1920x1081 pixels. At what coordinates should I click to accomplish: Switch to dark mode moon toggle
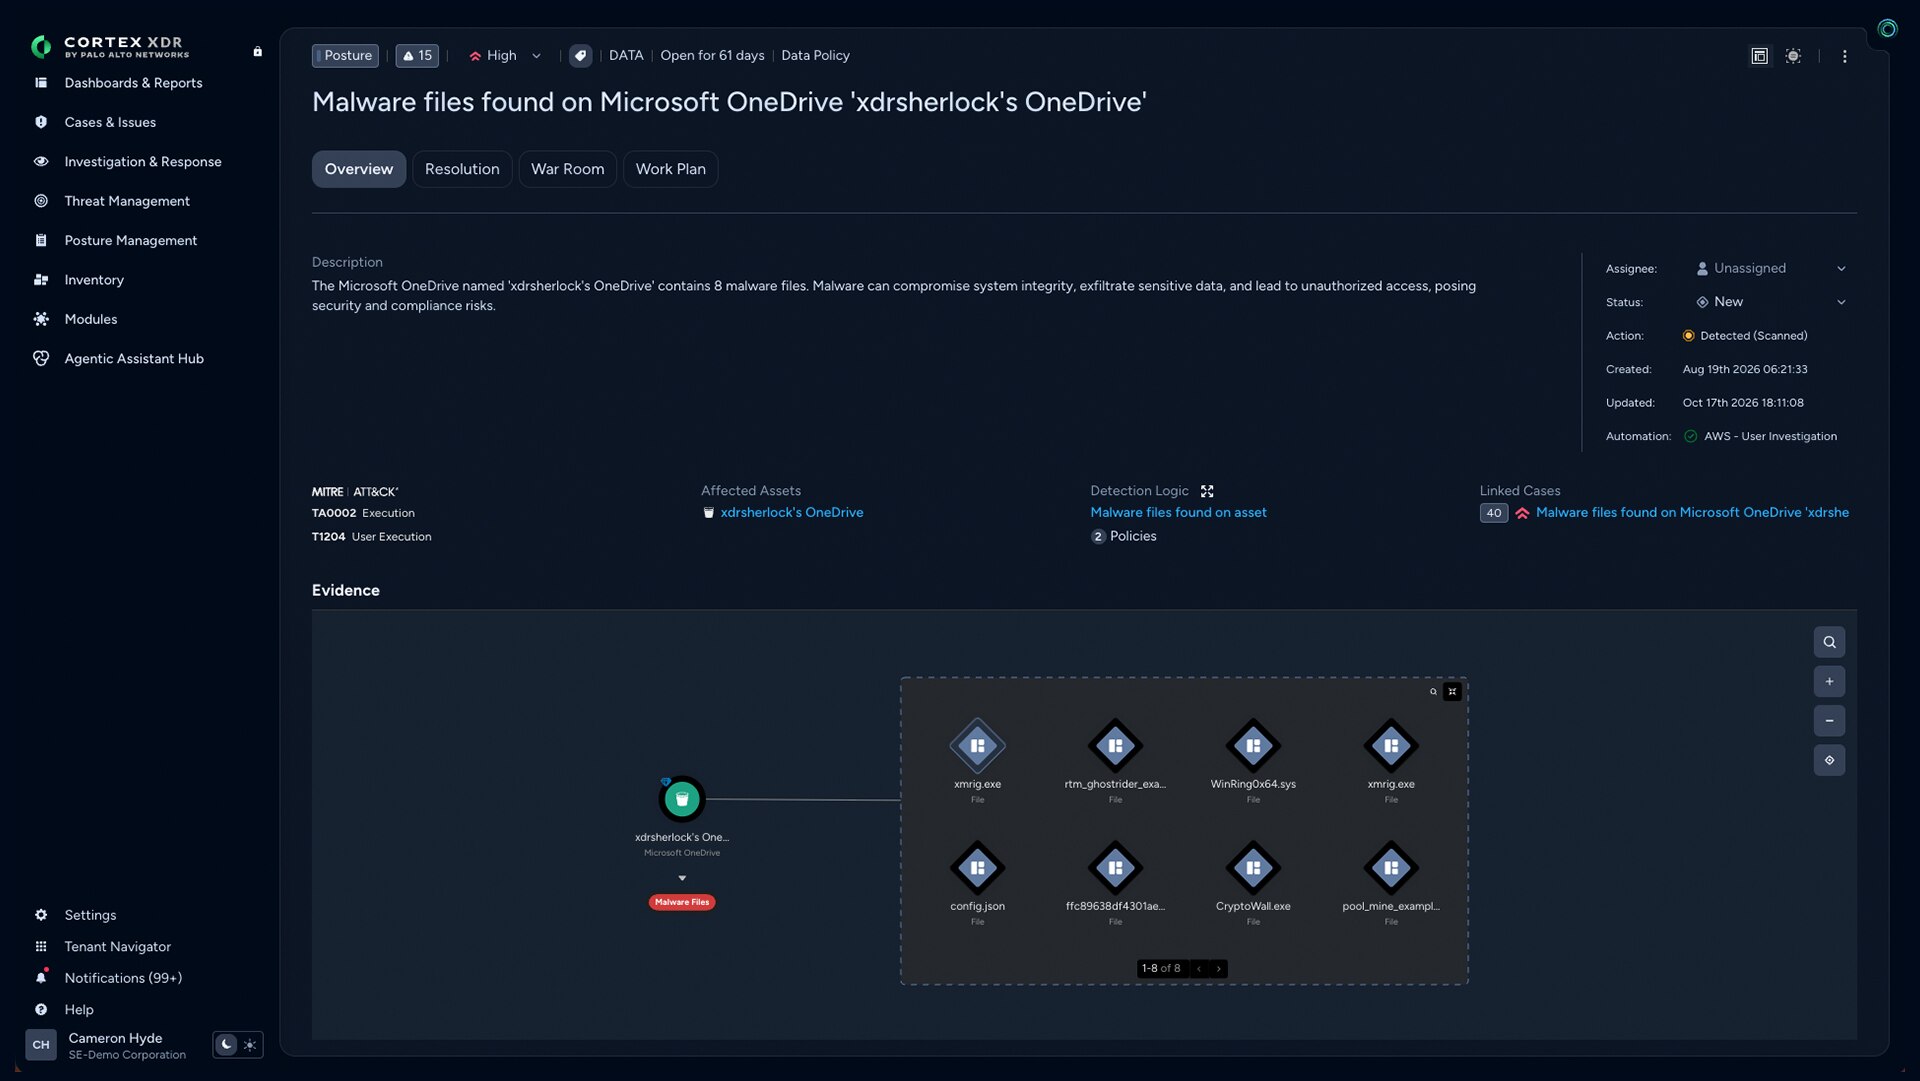[226, 1044]
